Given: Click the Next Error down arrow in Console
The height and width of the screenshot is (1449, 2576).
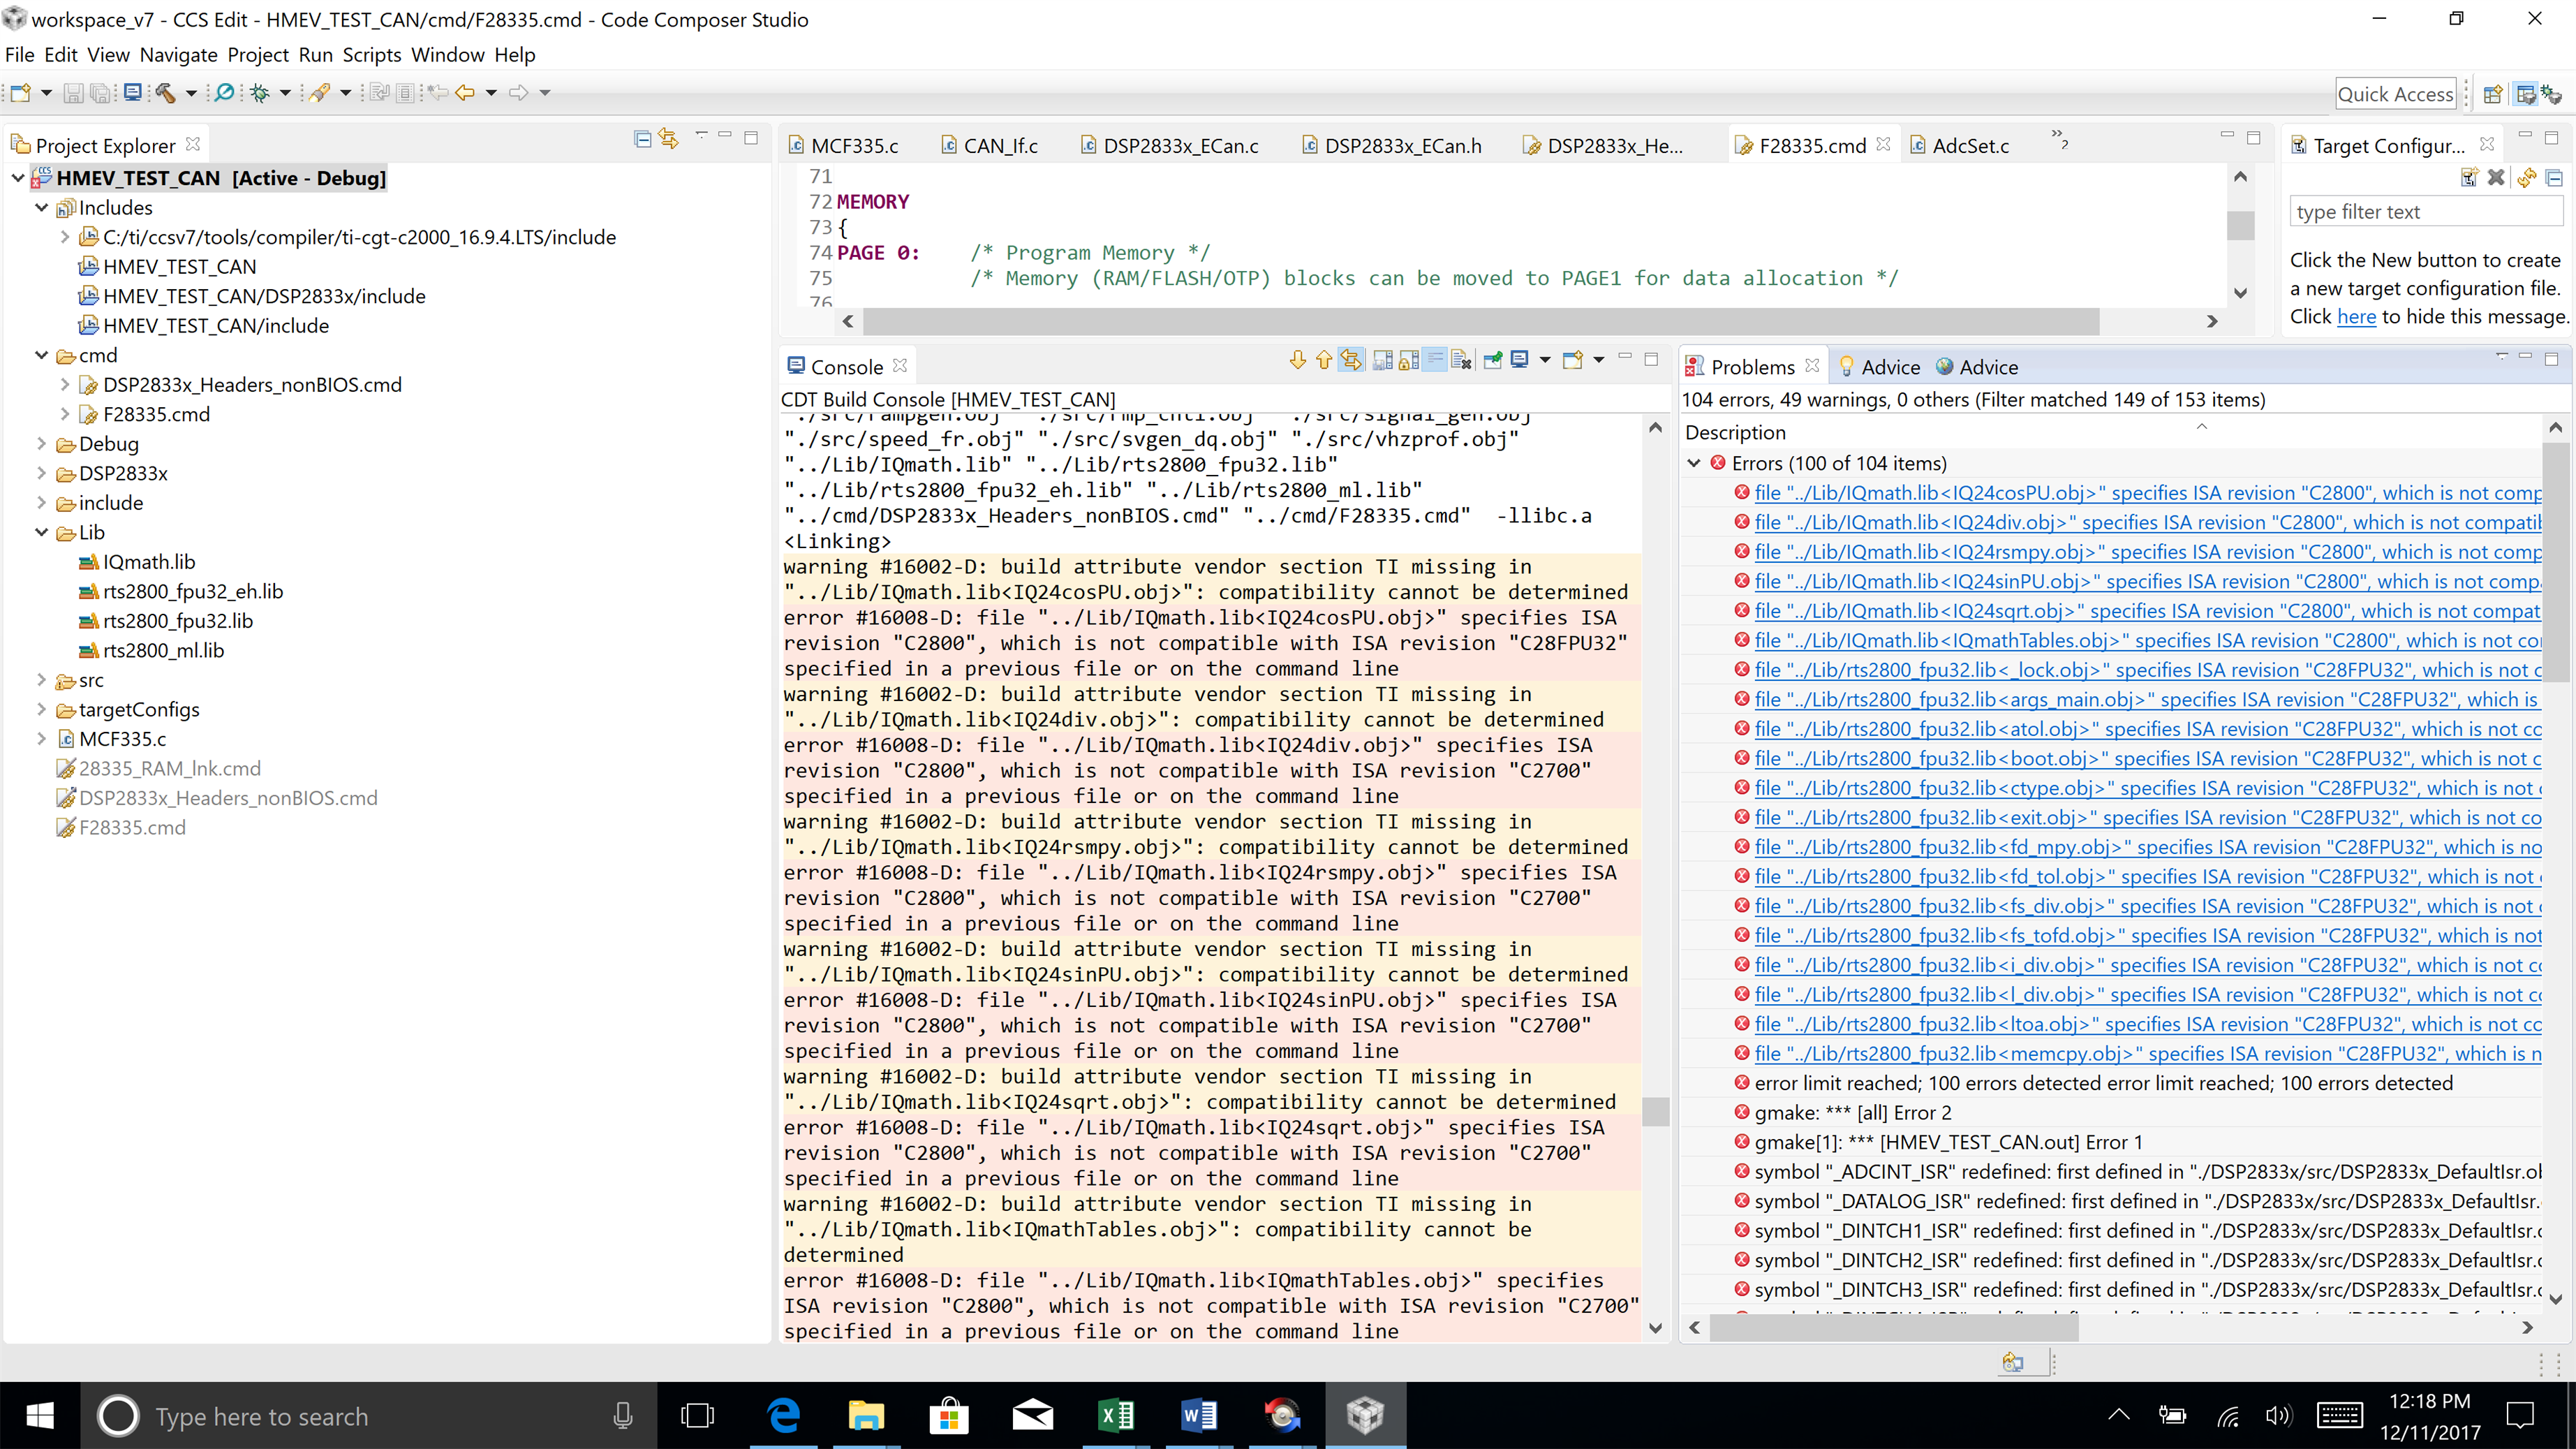Looking at the screenshot, I should [x=1297, y=360].
